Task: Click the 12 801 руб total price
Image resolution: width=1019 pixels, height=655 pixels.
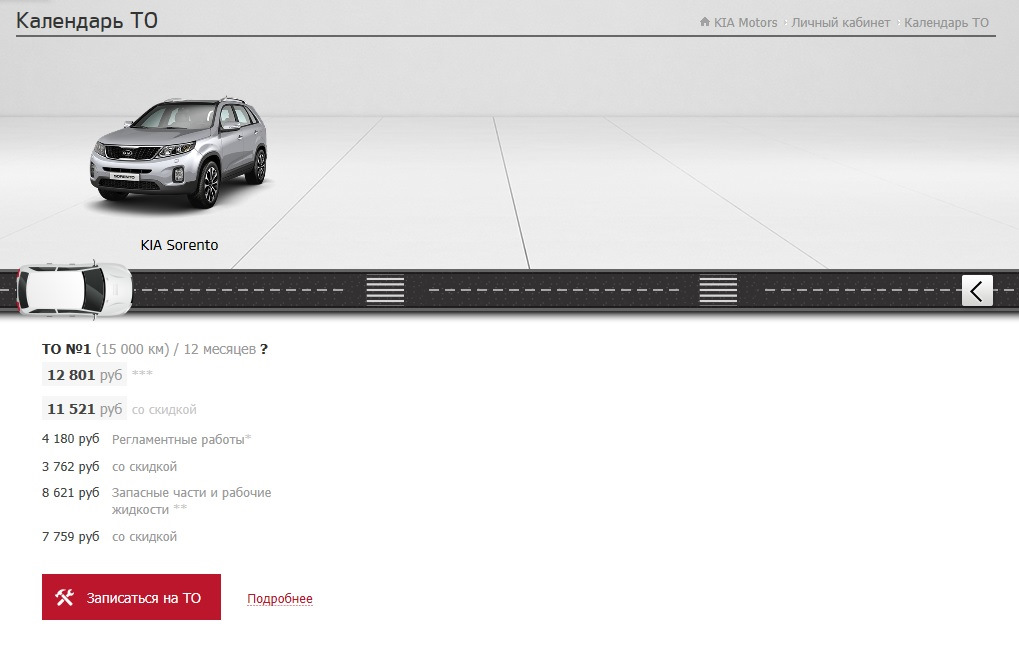Action: (x=84, y=375)
